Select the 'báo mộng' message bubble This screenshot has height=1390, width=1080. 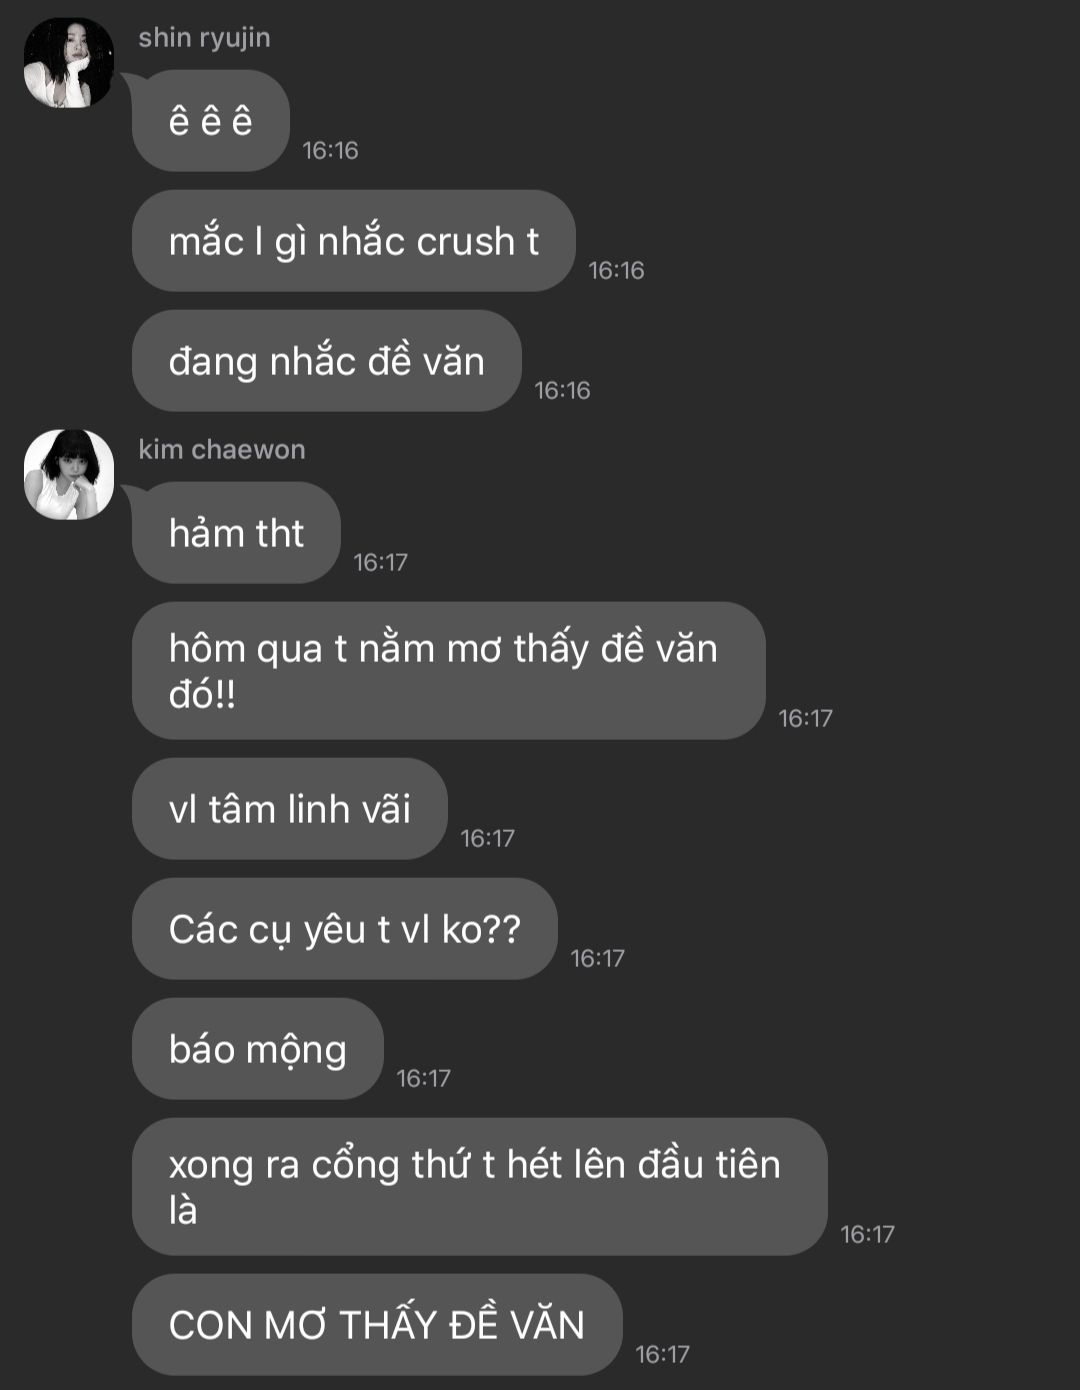pos(258,1049)
